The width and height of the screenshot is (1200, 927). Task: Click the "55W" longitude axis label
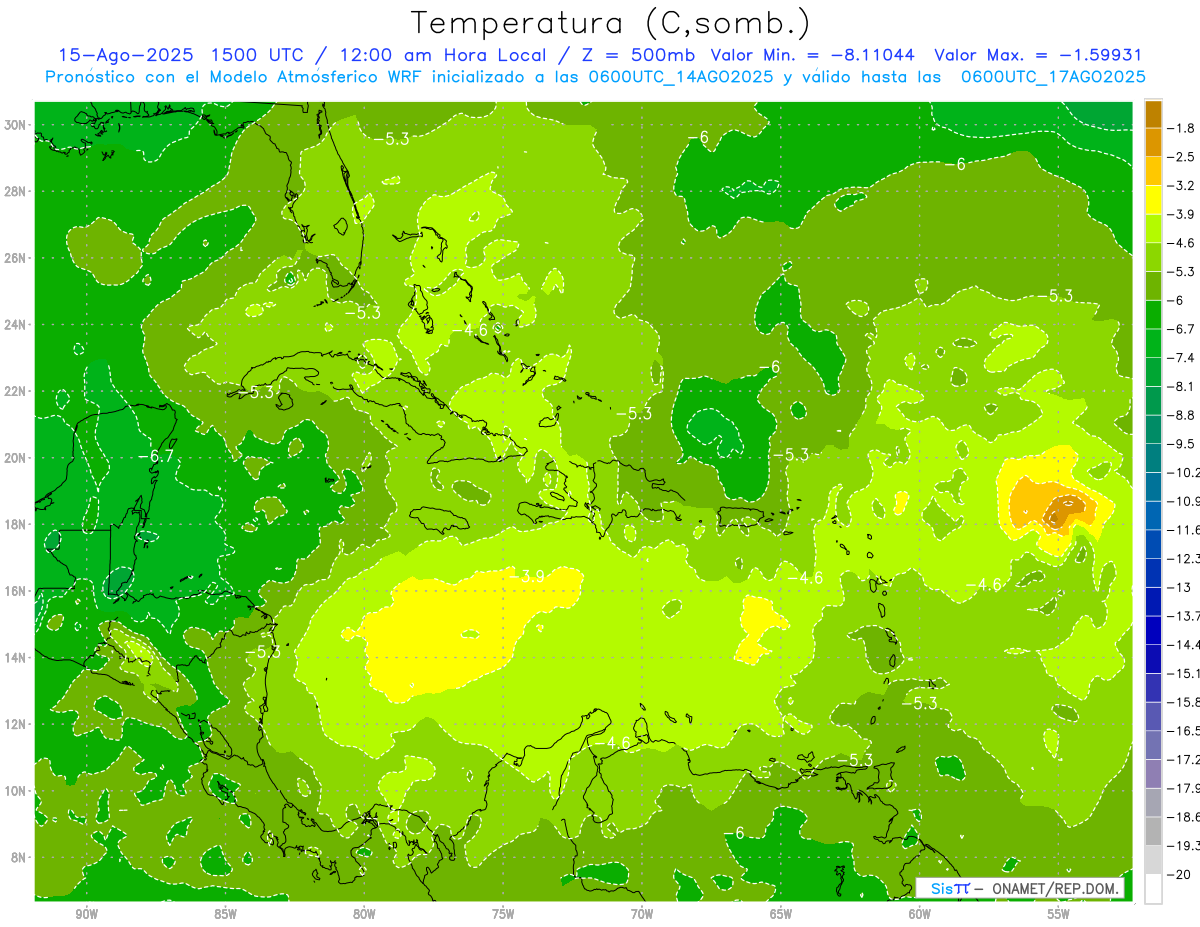click(x=1059, y=914)
